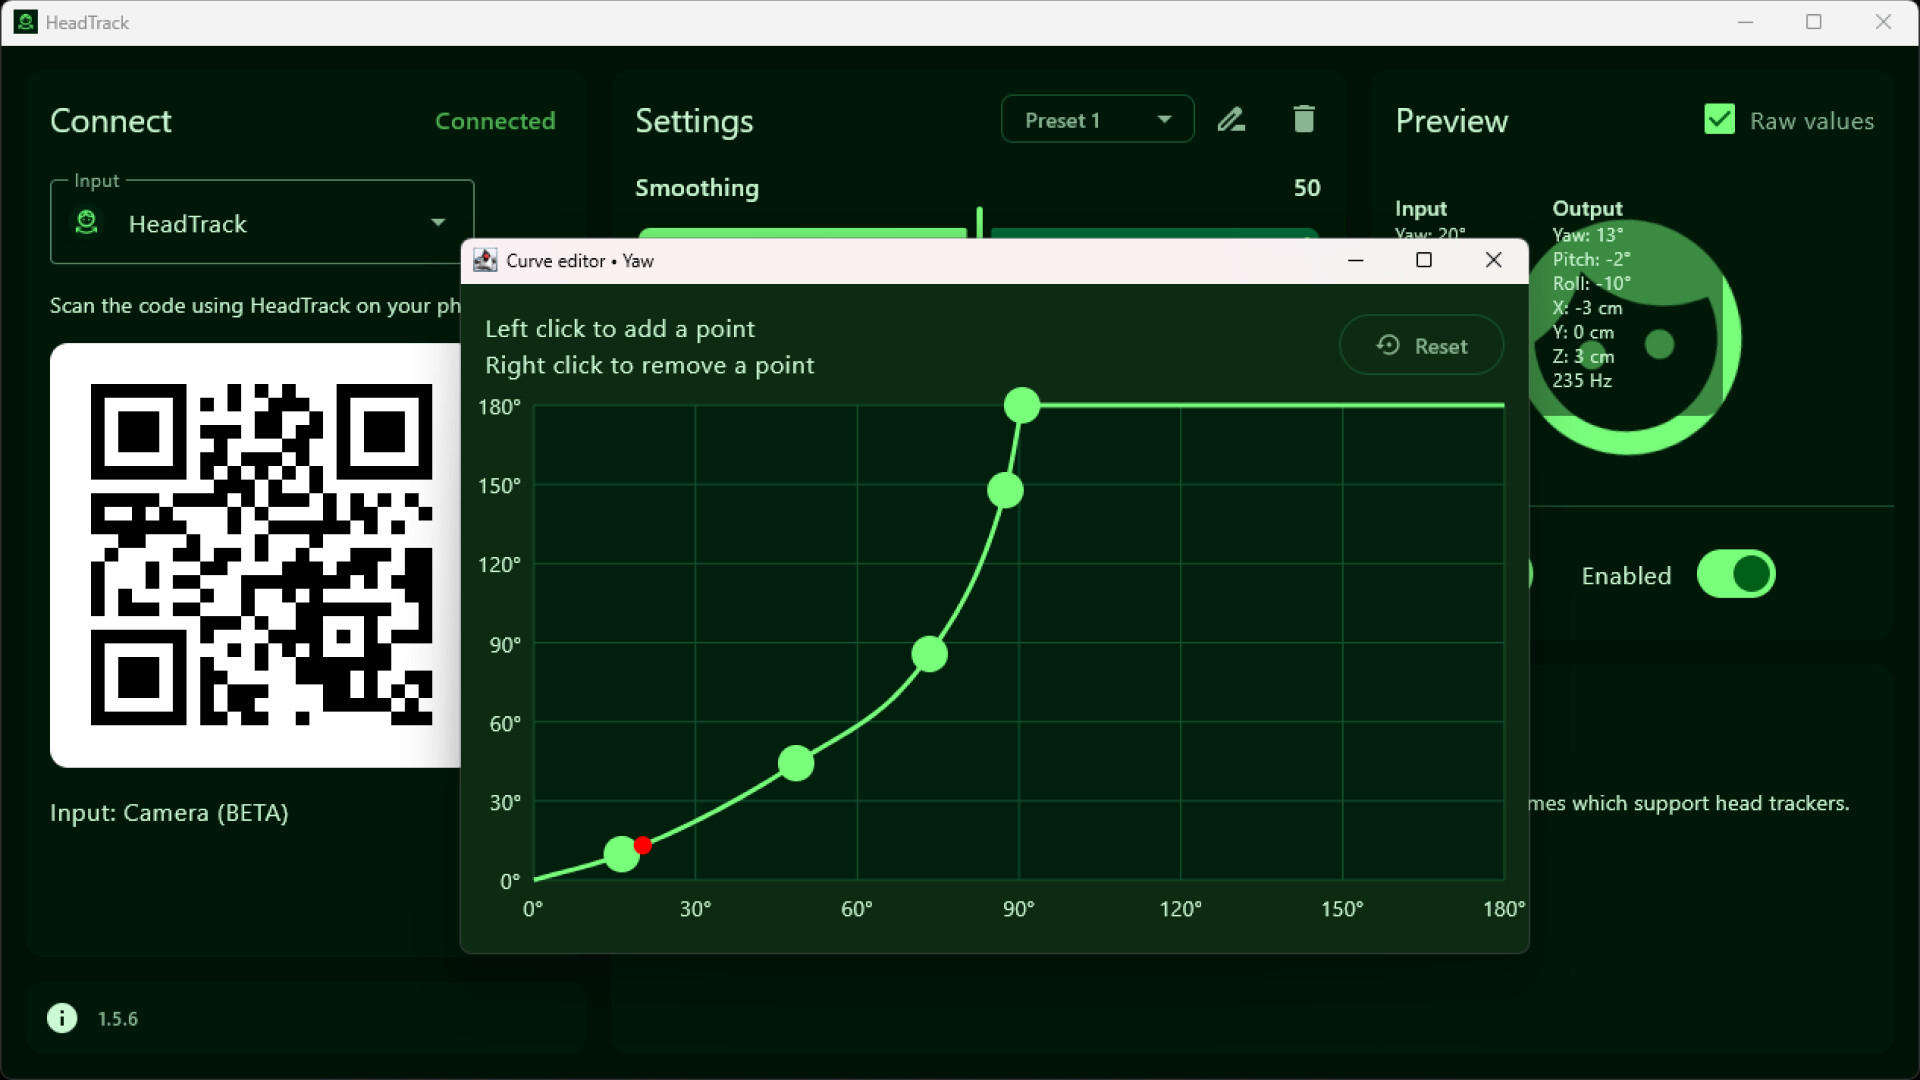Click the curve point near 150° output
Viewport: 1920px width, 1080px height.
[1005, 490]
